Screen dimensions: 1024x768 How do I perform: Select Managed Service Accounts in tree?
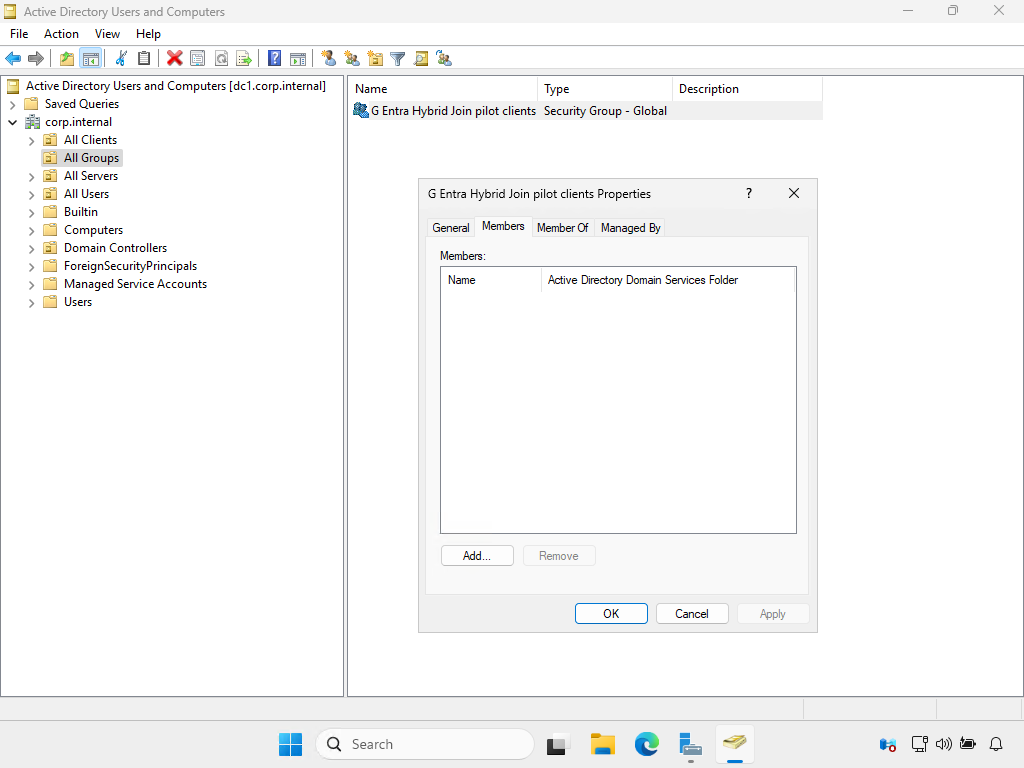coord(135,284)
